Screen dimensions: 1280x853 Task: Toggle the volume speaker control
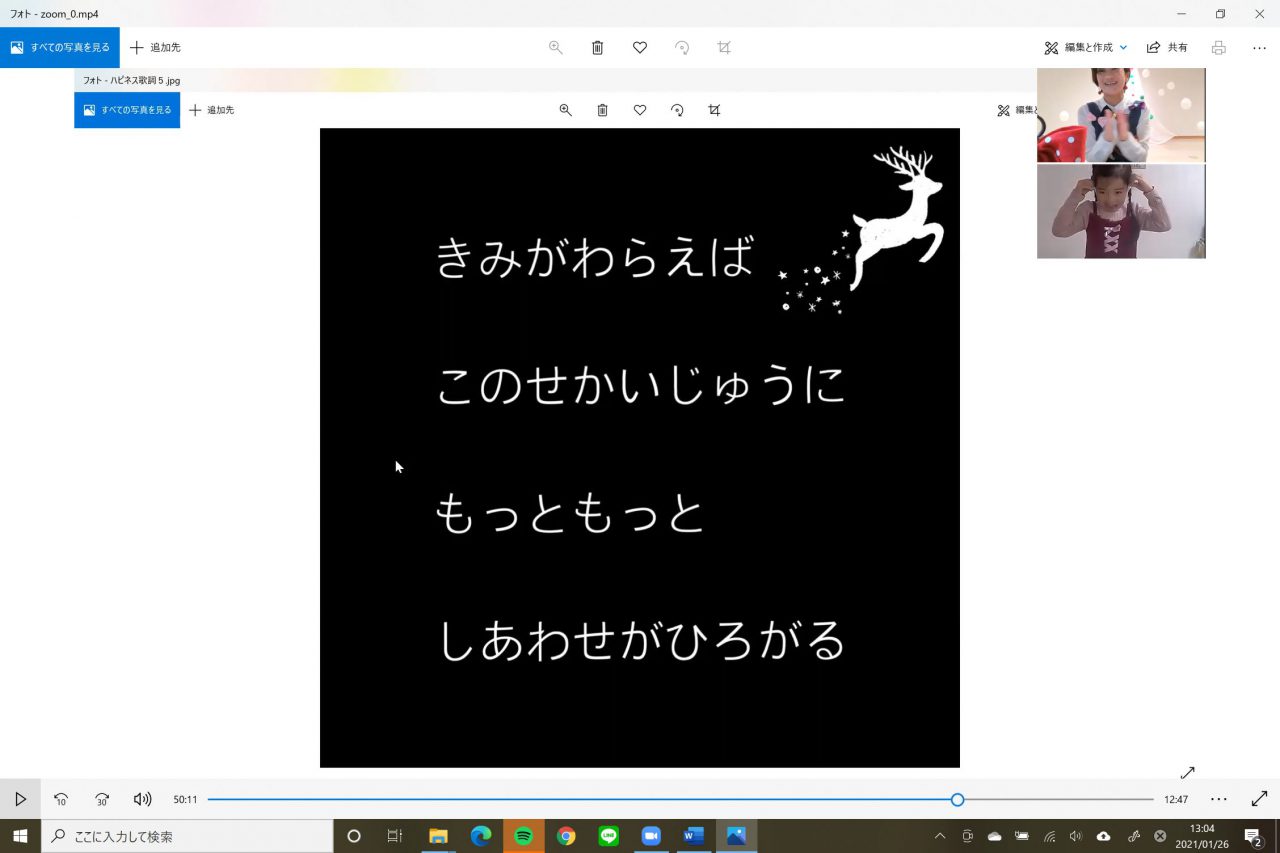143,799
